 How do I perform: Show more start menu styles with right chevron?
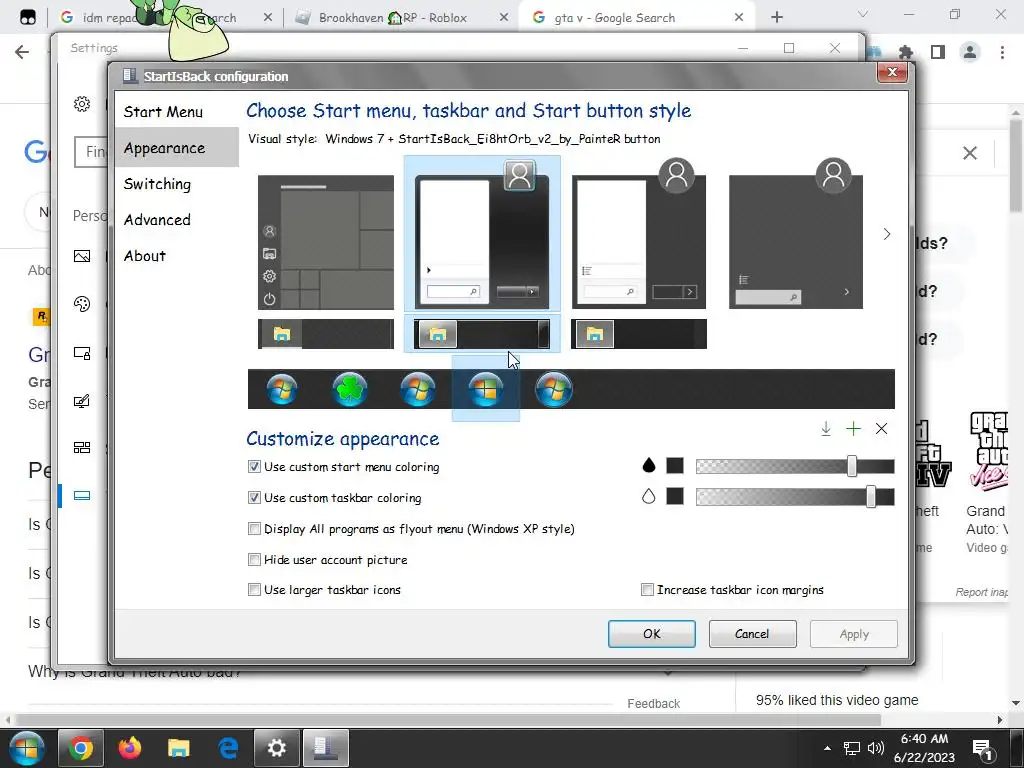[886, 234]
